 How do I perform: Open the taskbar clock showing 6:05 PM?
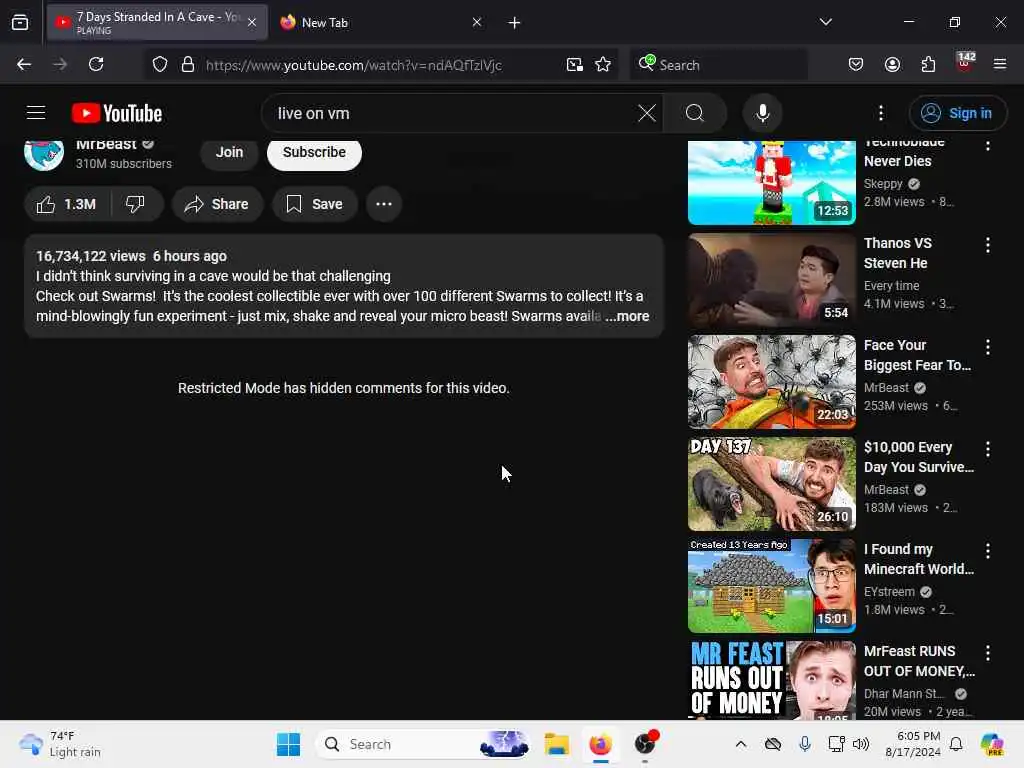[913, 744]
